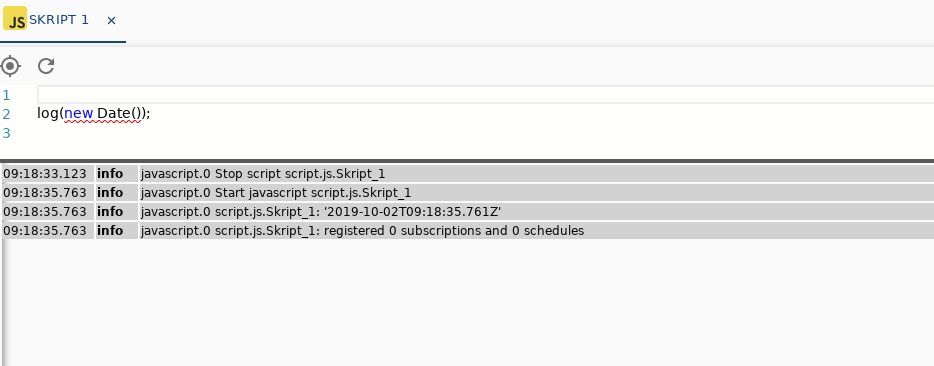Select the "Start javascript script.js.Skript_1" log entry
The width and height of the screenshot is (934, 366).
[x=468, y=193]
